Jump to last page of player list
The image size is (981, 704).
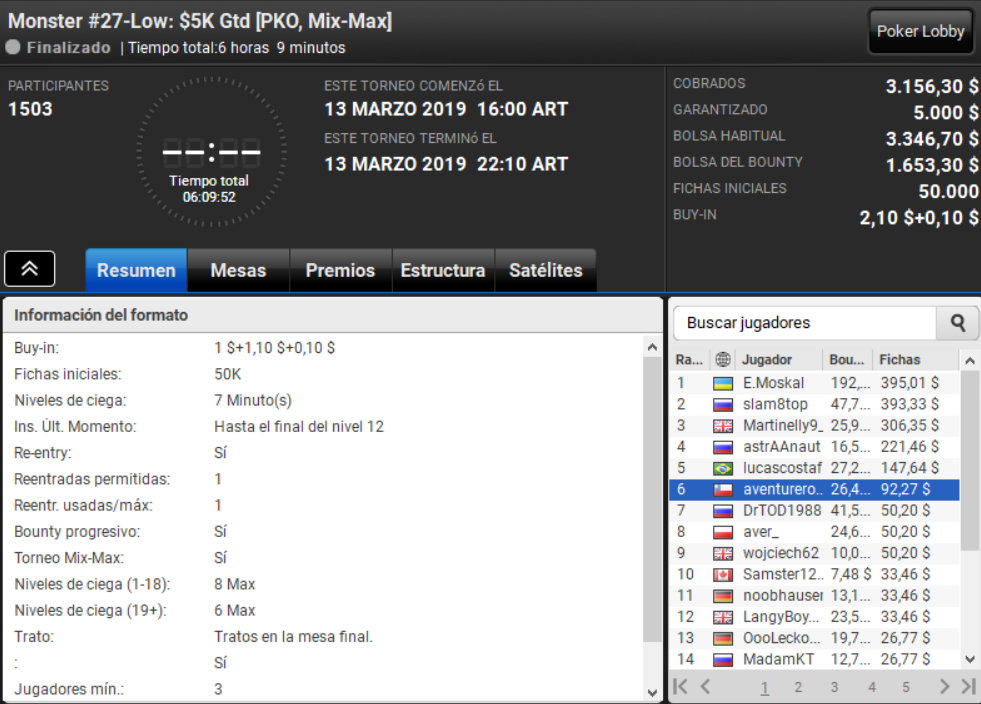968,686
